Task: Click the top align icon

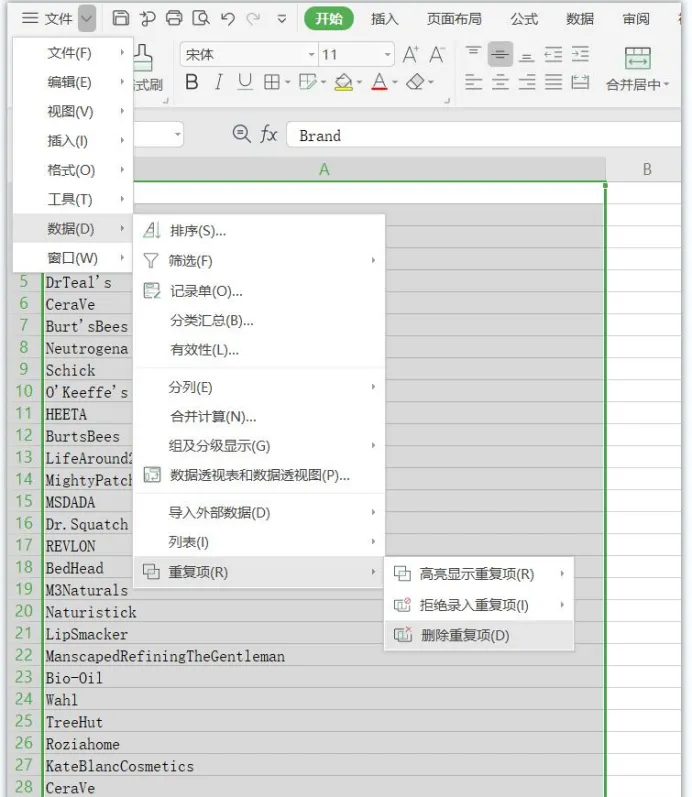Action: (473, 53)
